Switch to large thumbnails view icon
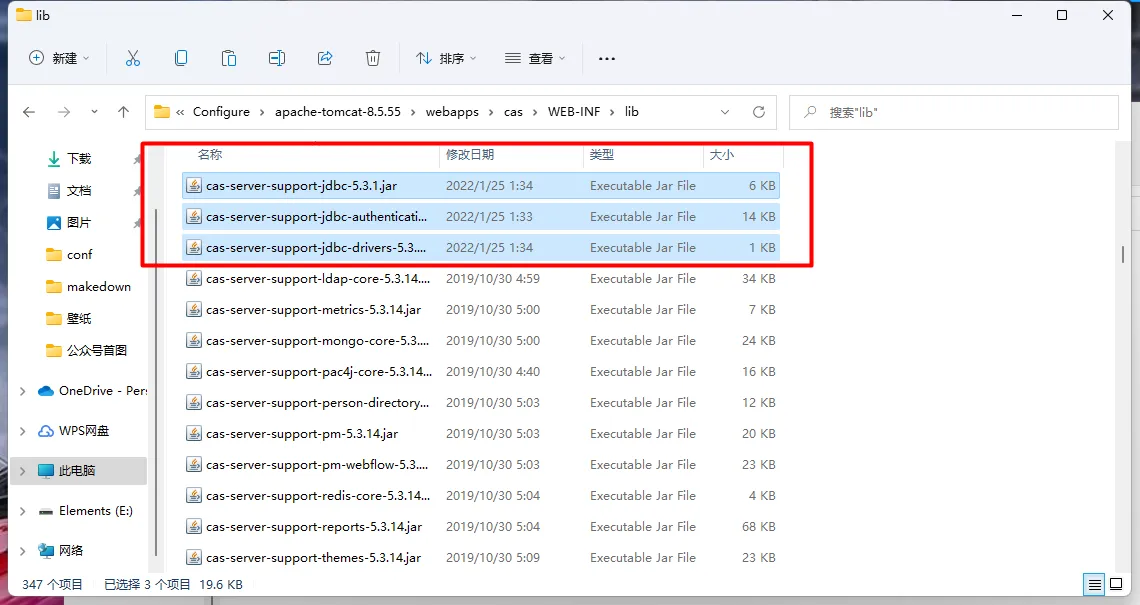Viewport: 1140px width, 605px height. click(x=1116, y=584)
